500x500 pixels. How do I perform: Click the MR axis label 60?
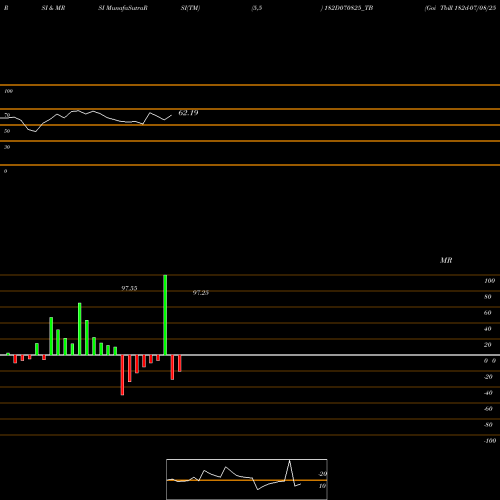[x=488, y=313]
